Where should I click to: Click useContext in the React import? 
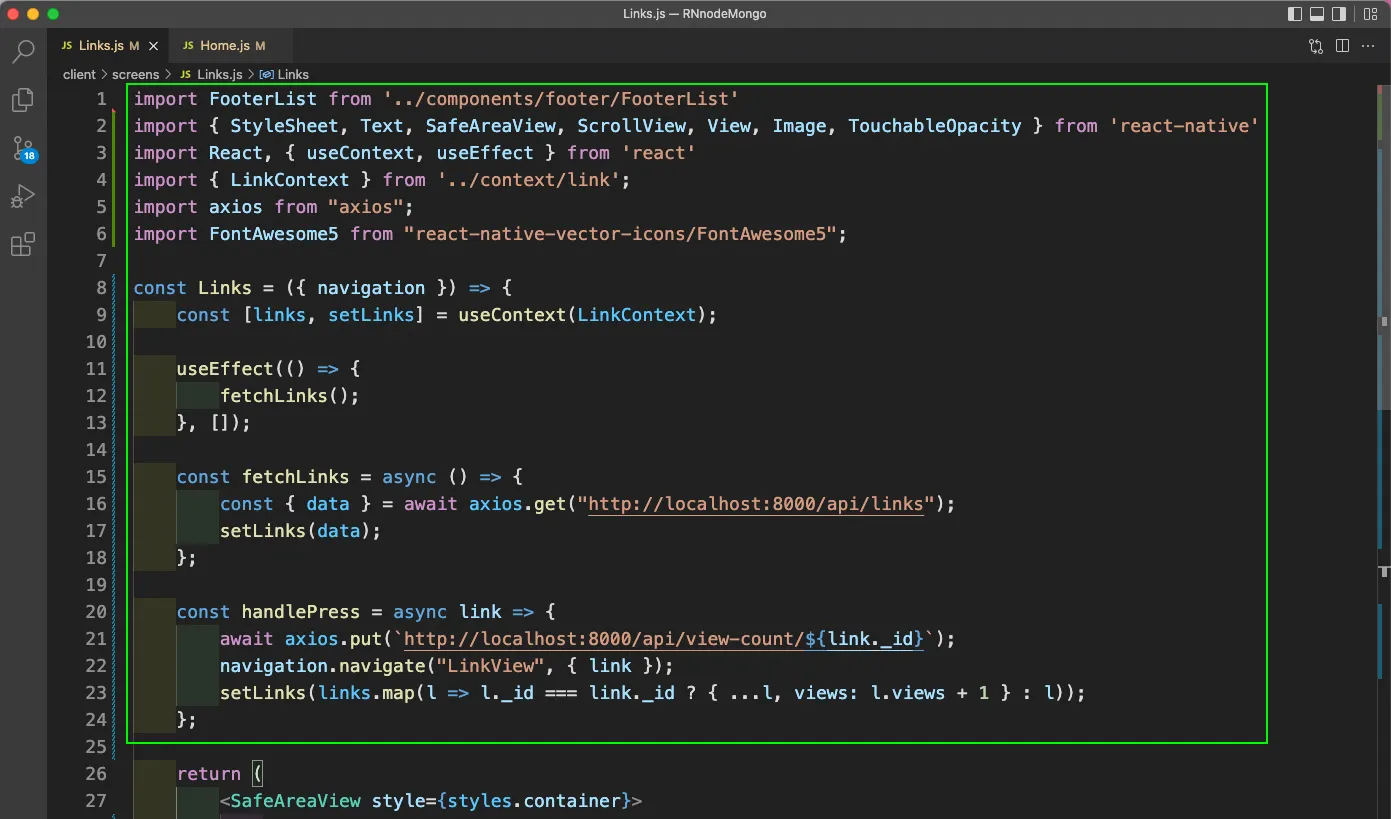click(360, 153)
